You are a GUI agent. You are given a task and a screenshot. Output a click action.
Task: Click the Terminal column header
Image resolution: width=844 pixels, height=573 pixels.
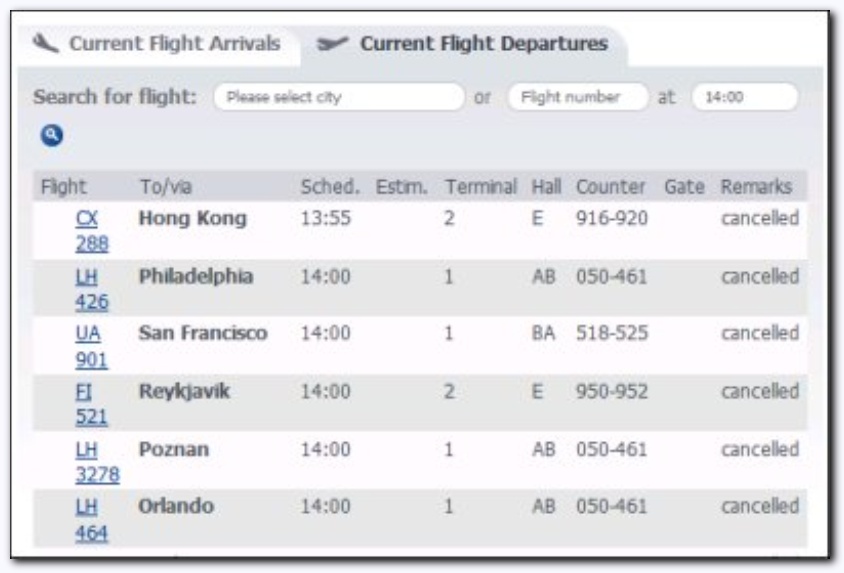(x=481, y=187)
